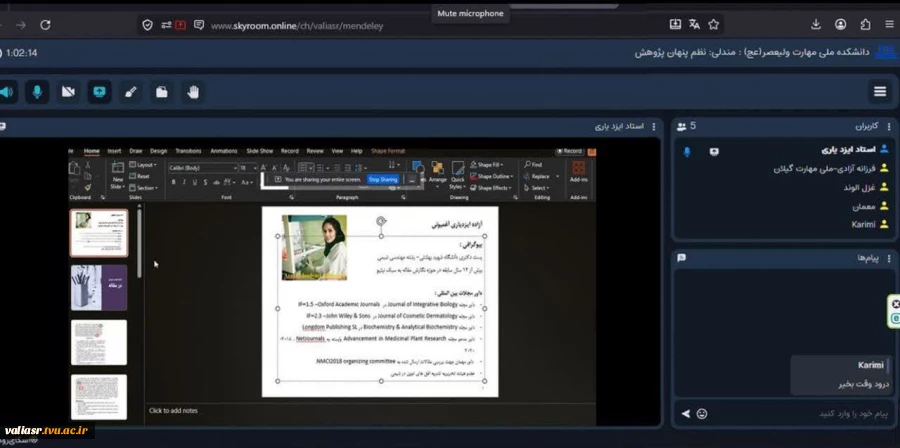The width and height of the screenshot is (900, 448).
Task: Open site permissions icon in address bar
Action: [166, 25]
